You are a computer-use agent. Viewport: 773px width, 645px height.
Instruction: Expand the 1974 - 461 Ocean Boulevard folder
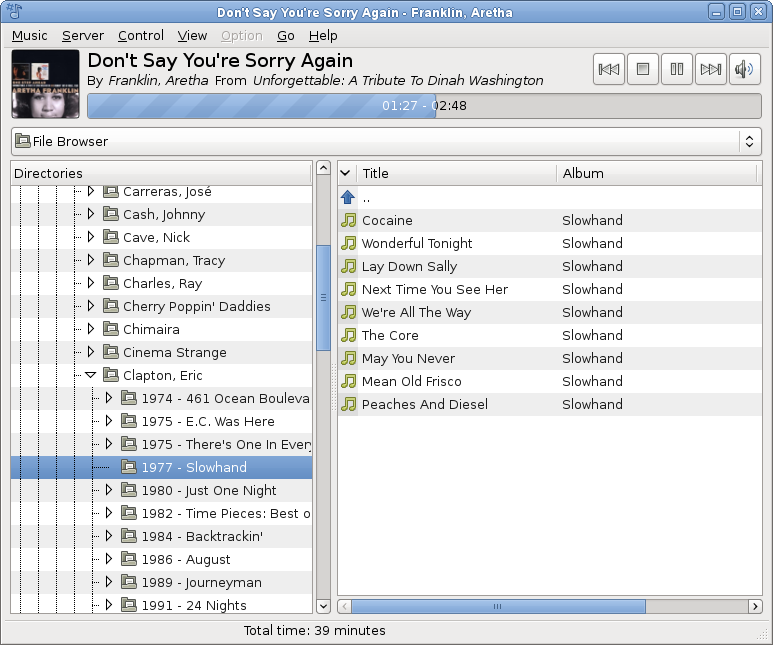coord(109,398)
